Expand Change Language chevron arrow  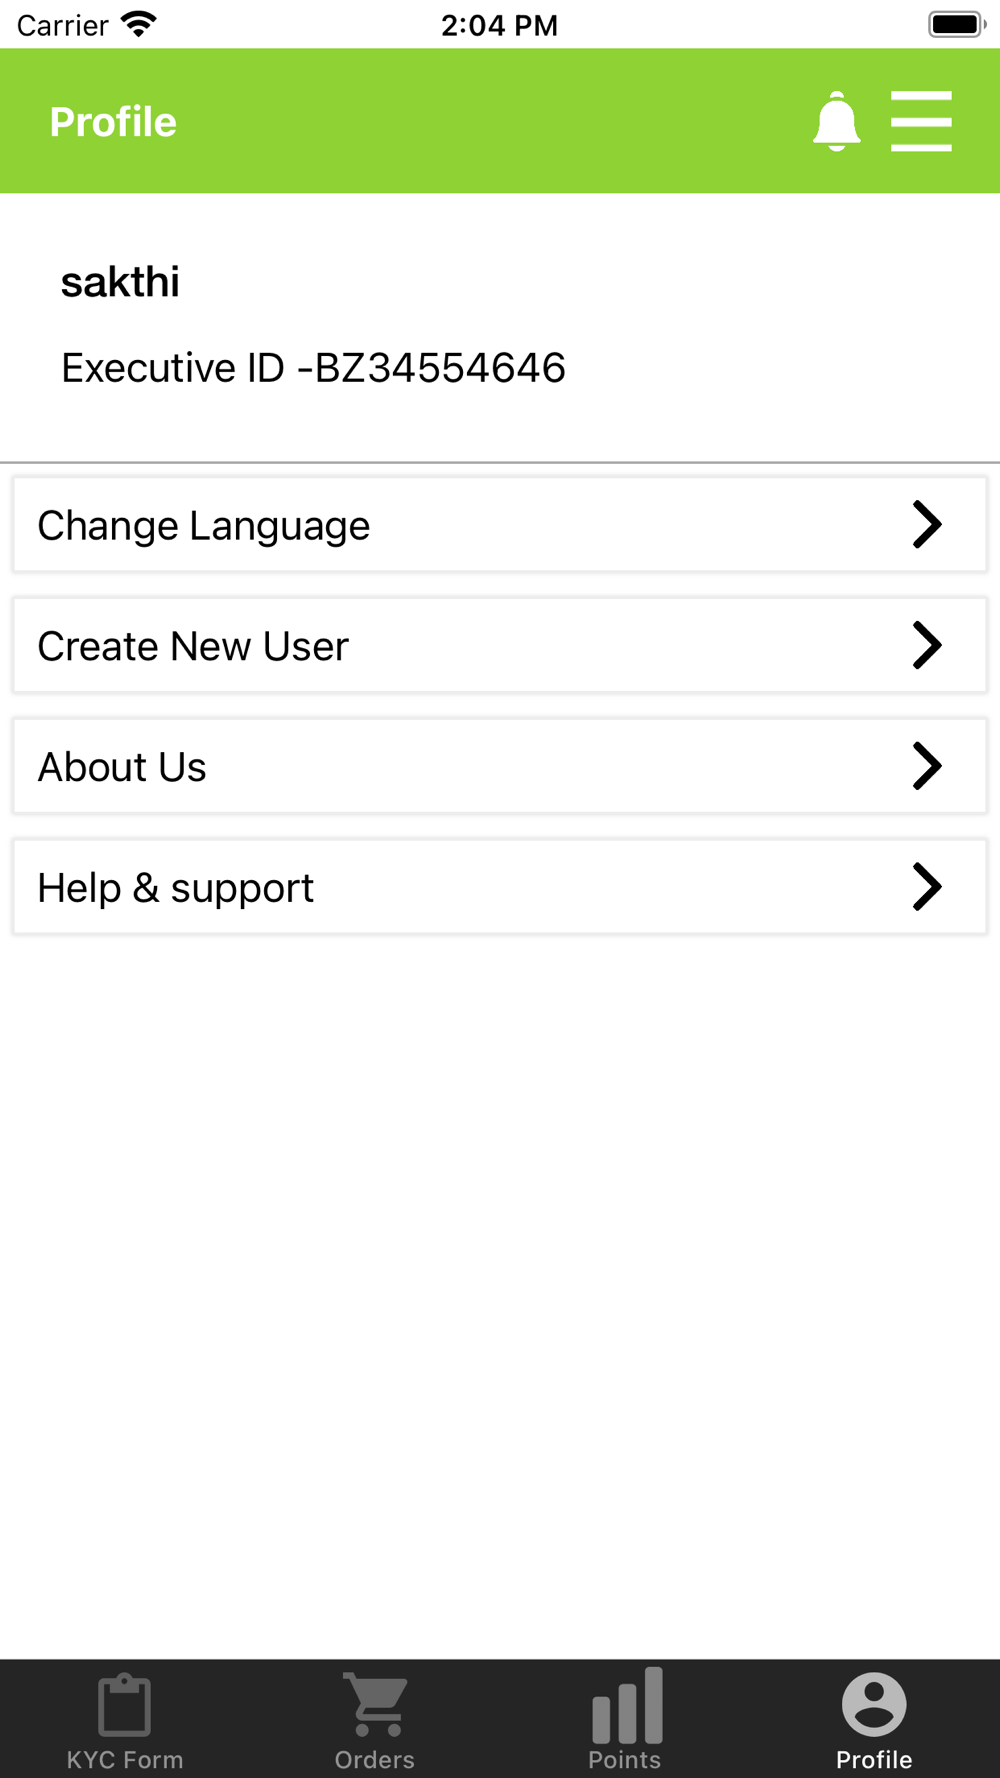point(927,525)
